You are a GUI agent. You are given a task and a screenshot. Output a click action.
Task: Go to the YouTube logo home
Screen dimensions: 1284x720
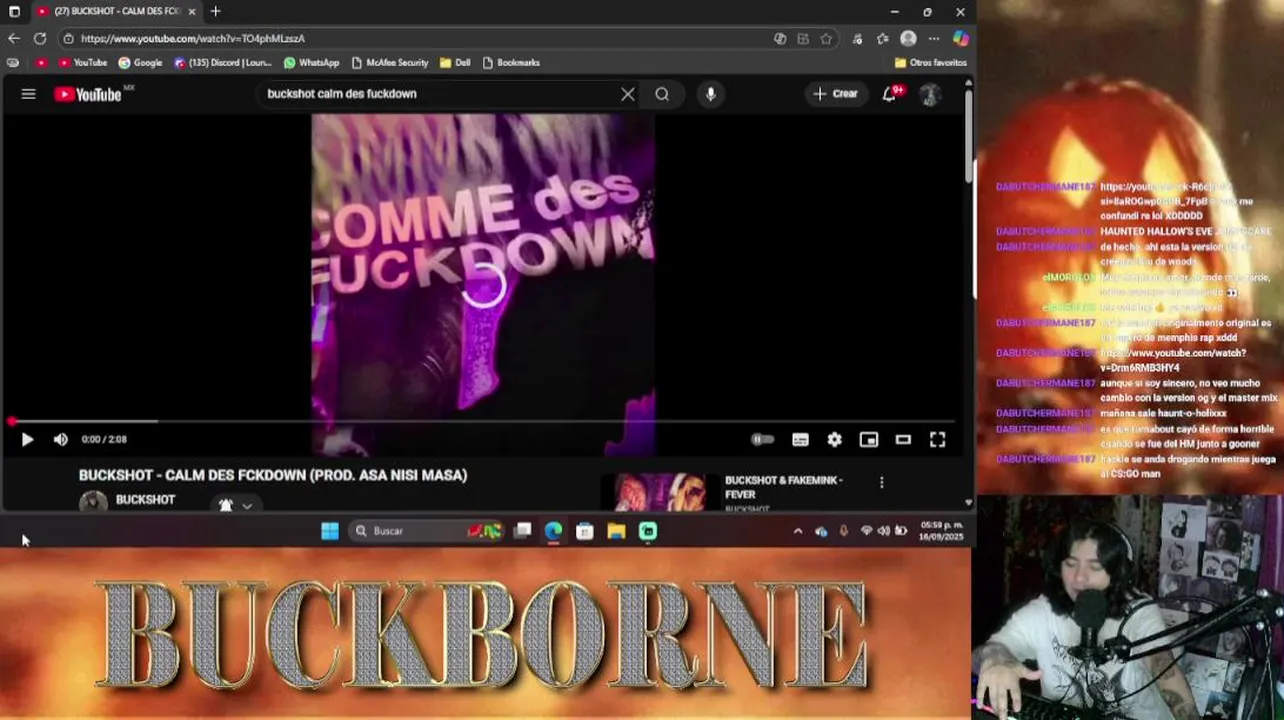coord(88,94)
